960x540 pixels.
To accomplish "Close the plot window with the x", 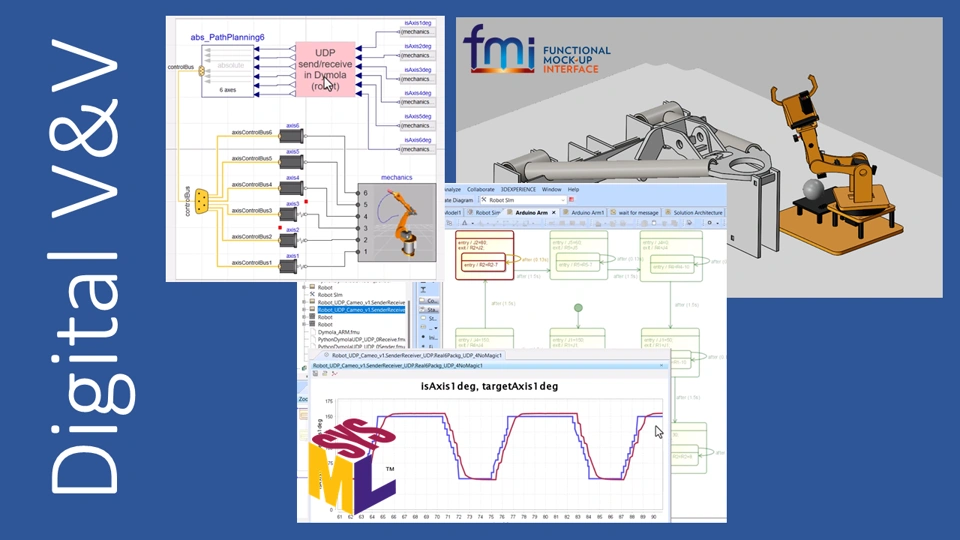I will point(661,366).
